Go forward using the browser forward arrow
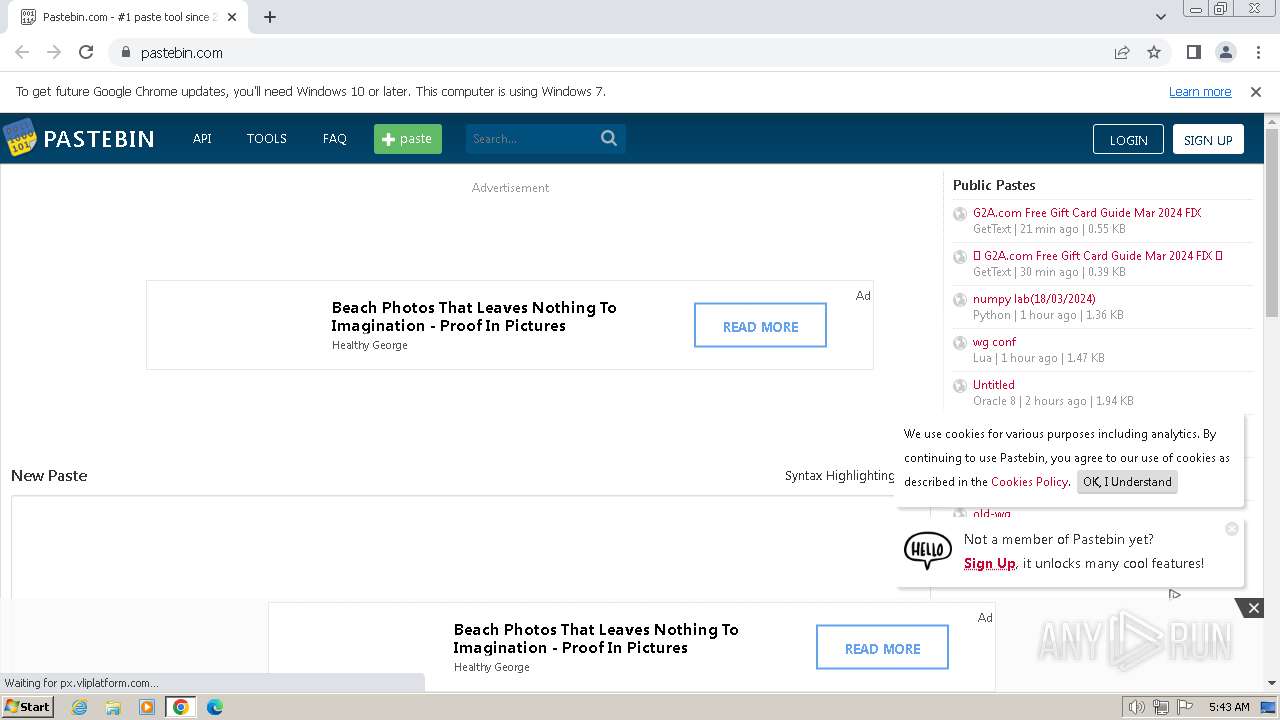This screenshot has height=720, width=1280. tap(54, 52)
